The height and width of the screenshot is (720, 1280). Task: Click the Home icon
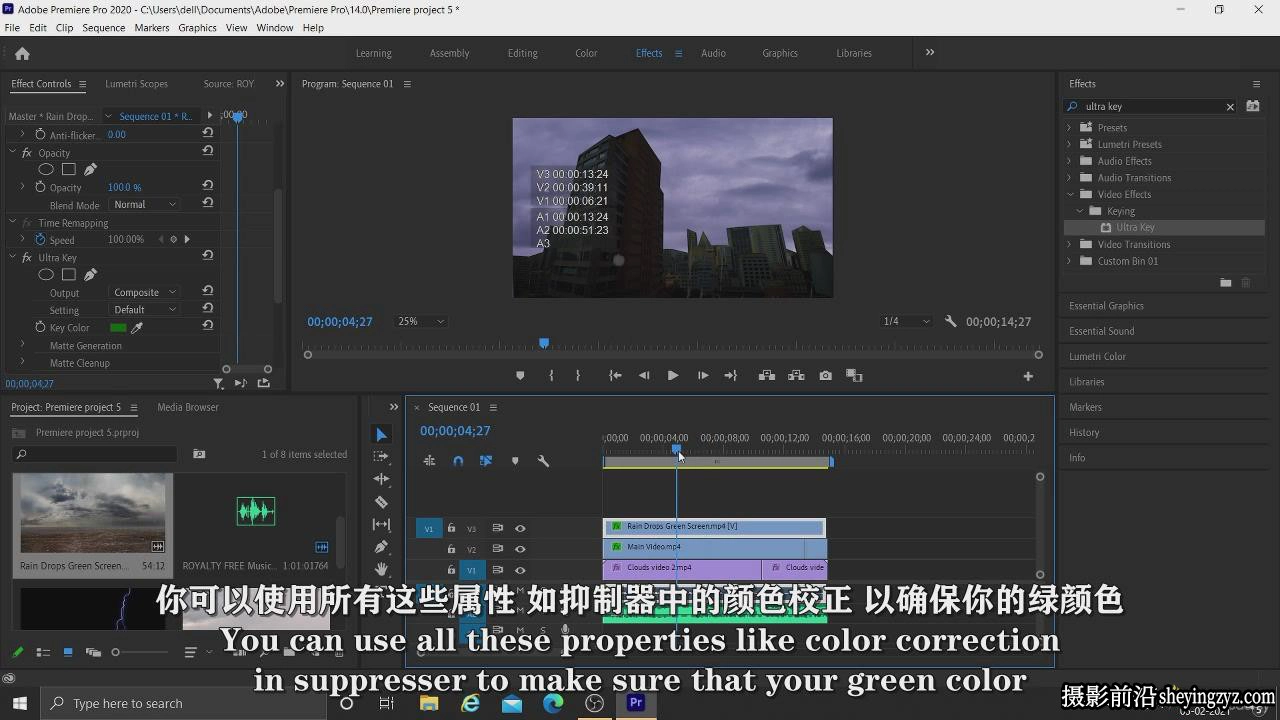[22, 53]
